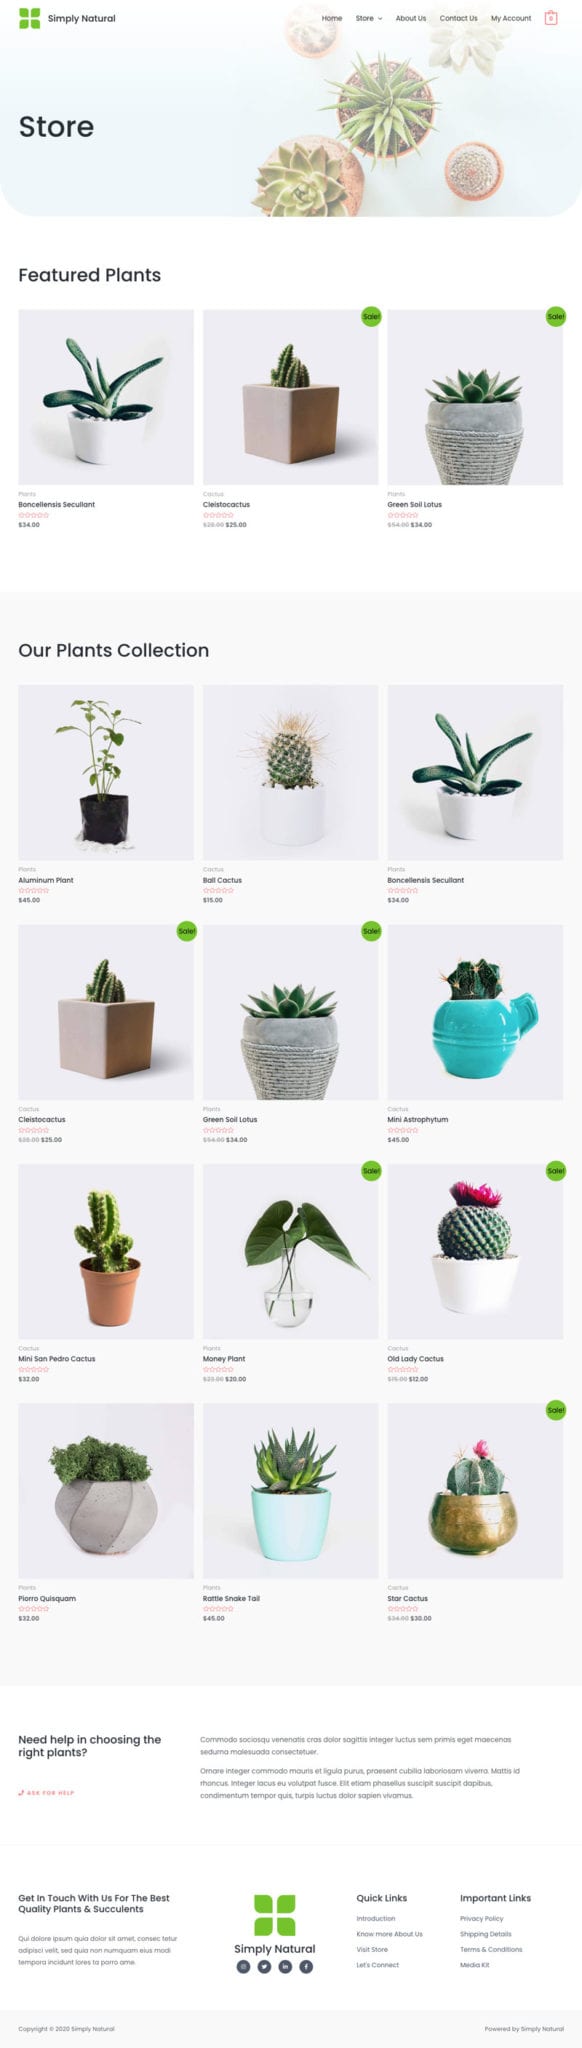Open the Instagram footer icon
Screen dimensions: 582x2048
243,1966
